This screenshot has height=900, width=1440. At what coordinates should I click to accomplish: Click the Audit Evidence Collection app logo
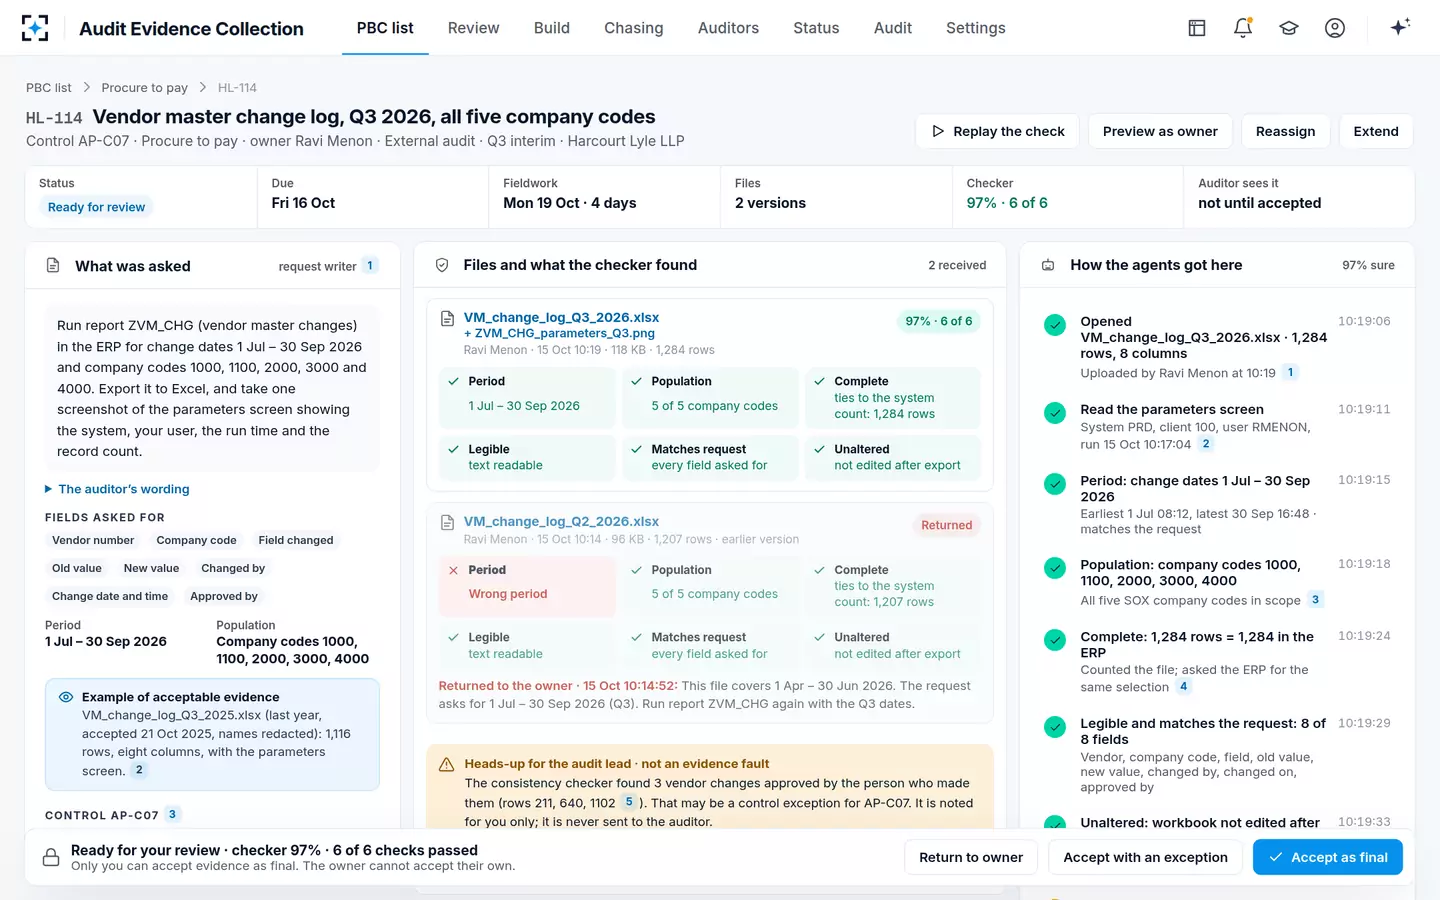[x=35, y=28]
